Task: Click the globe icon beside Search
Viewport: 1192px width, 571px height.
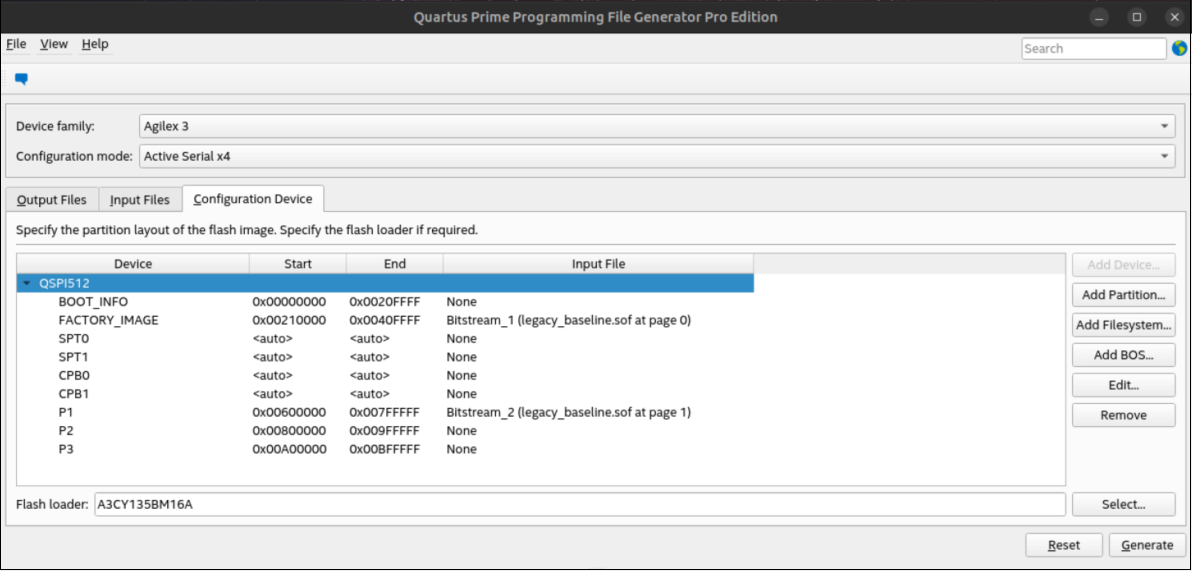Action: (1178, 48)
